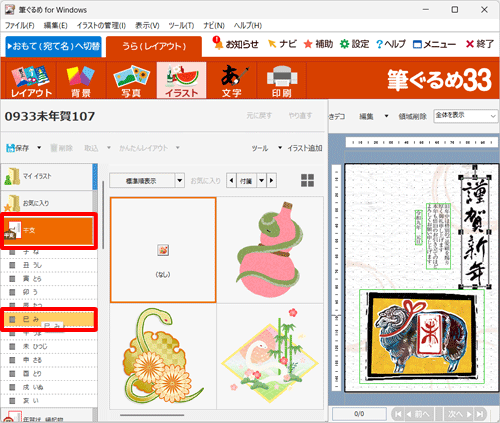Expand the 保存 save dropdown arrow
The width and height of the screenshot is (500, 423).
(39, 147)
